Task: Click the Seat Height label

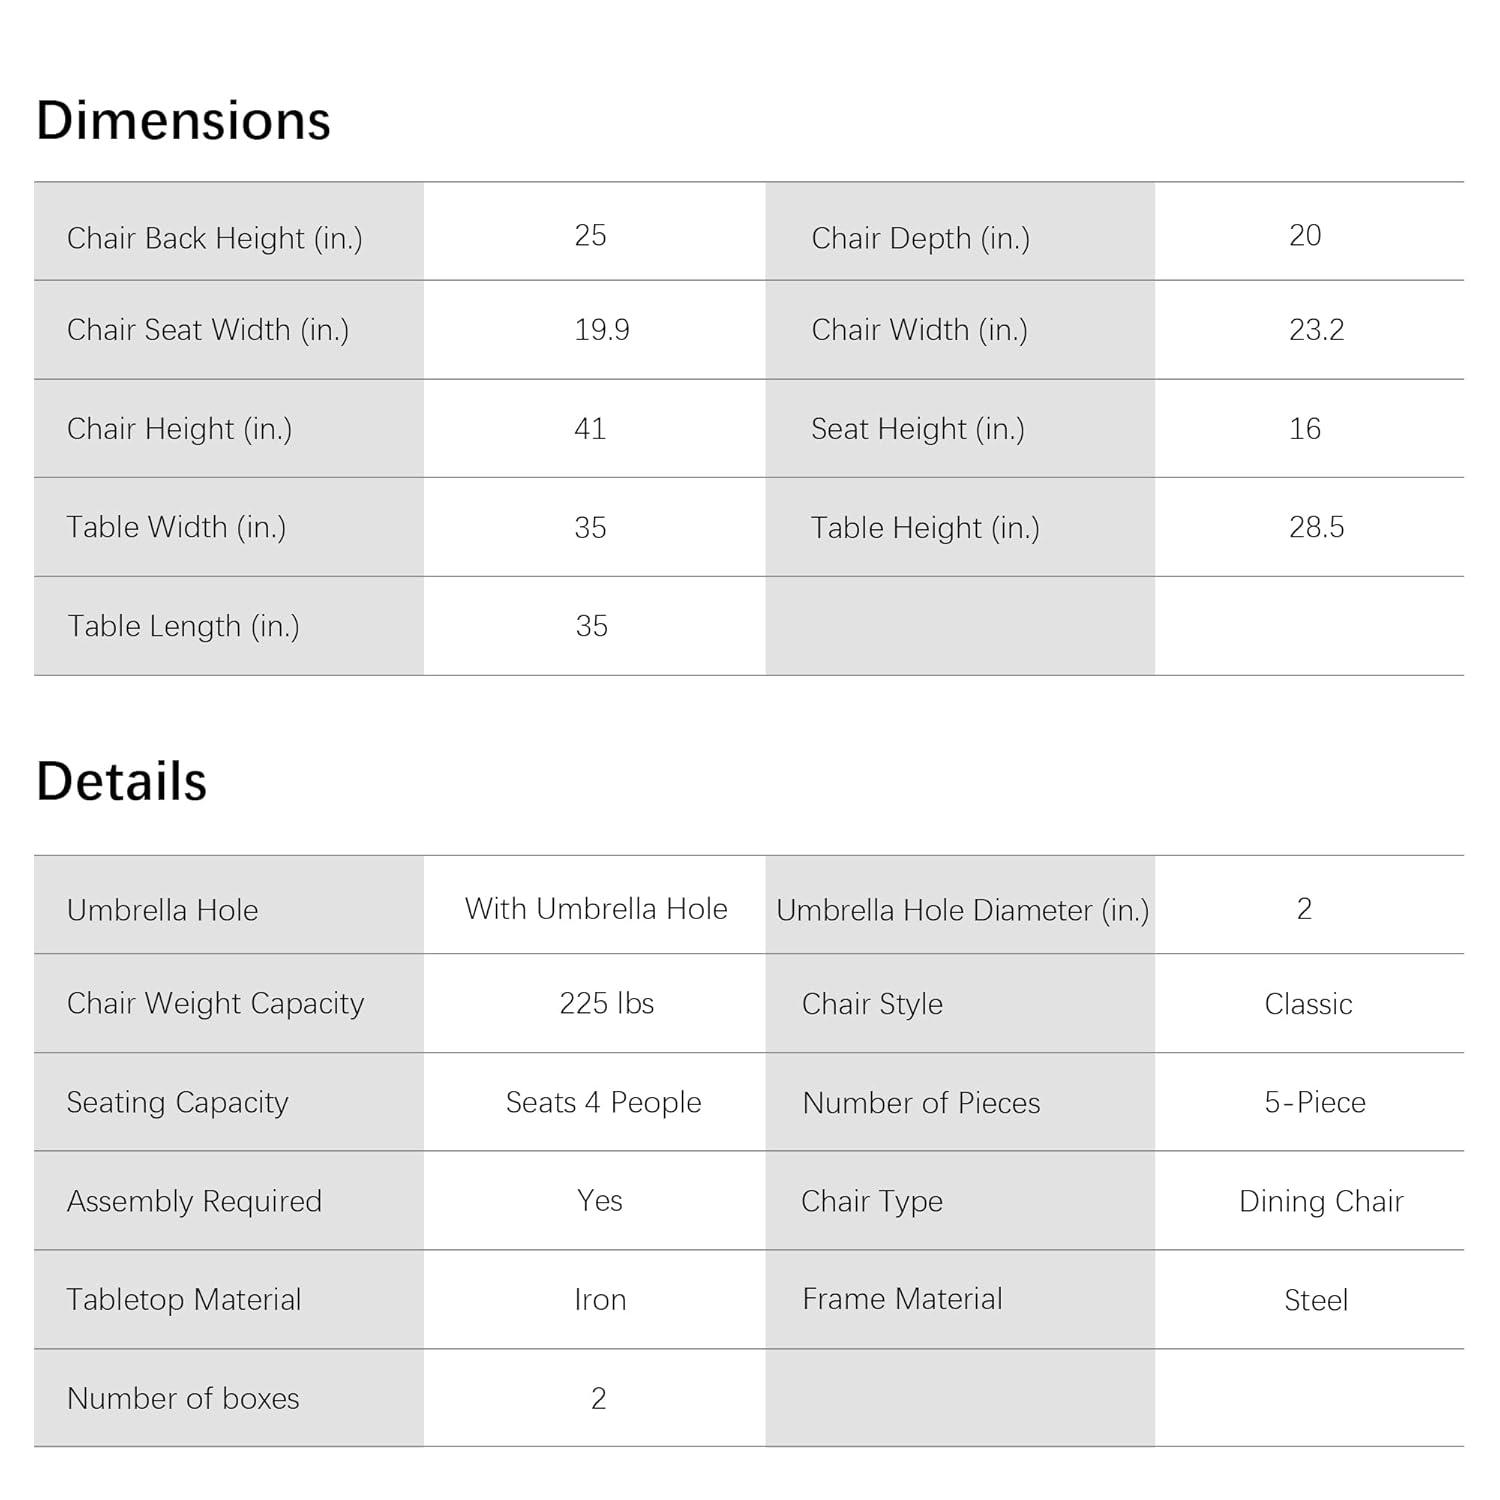Action: [917, 429]
